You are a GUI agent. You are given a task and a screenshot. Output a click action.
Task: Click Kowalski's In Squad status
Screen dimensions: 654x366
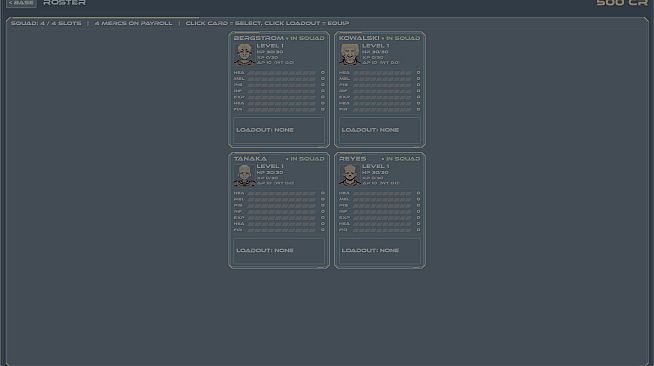point(401,38)
